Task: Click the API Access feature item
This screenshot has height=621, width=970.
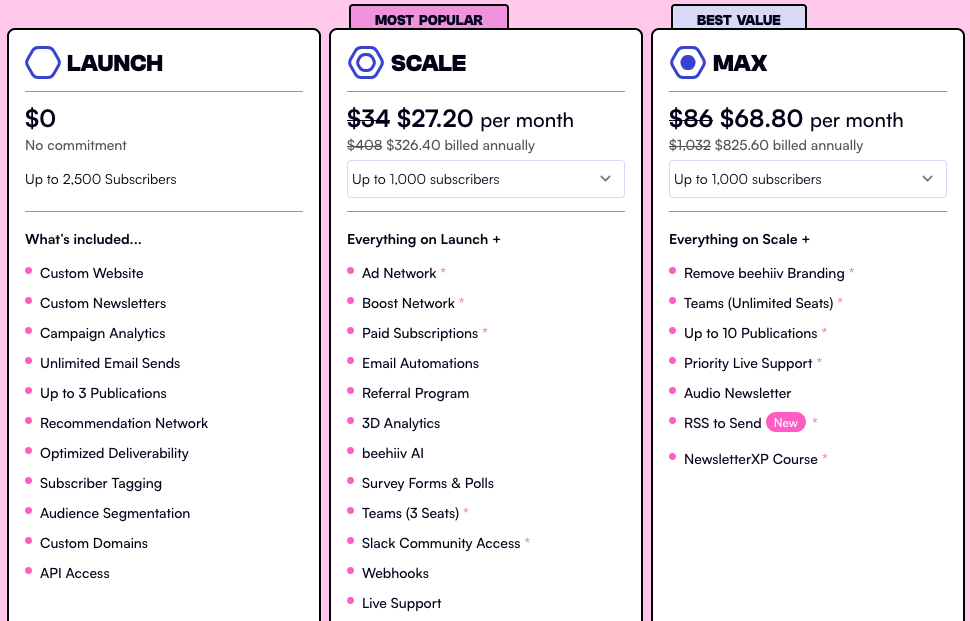Action: click(75, 573)
